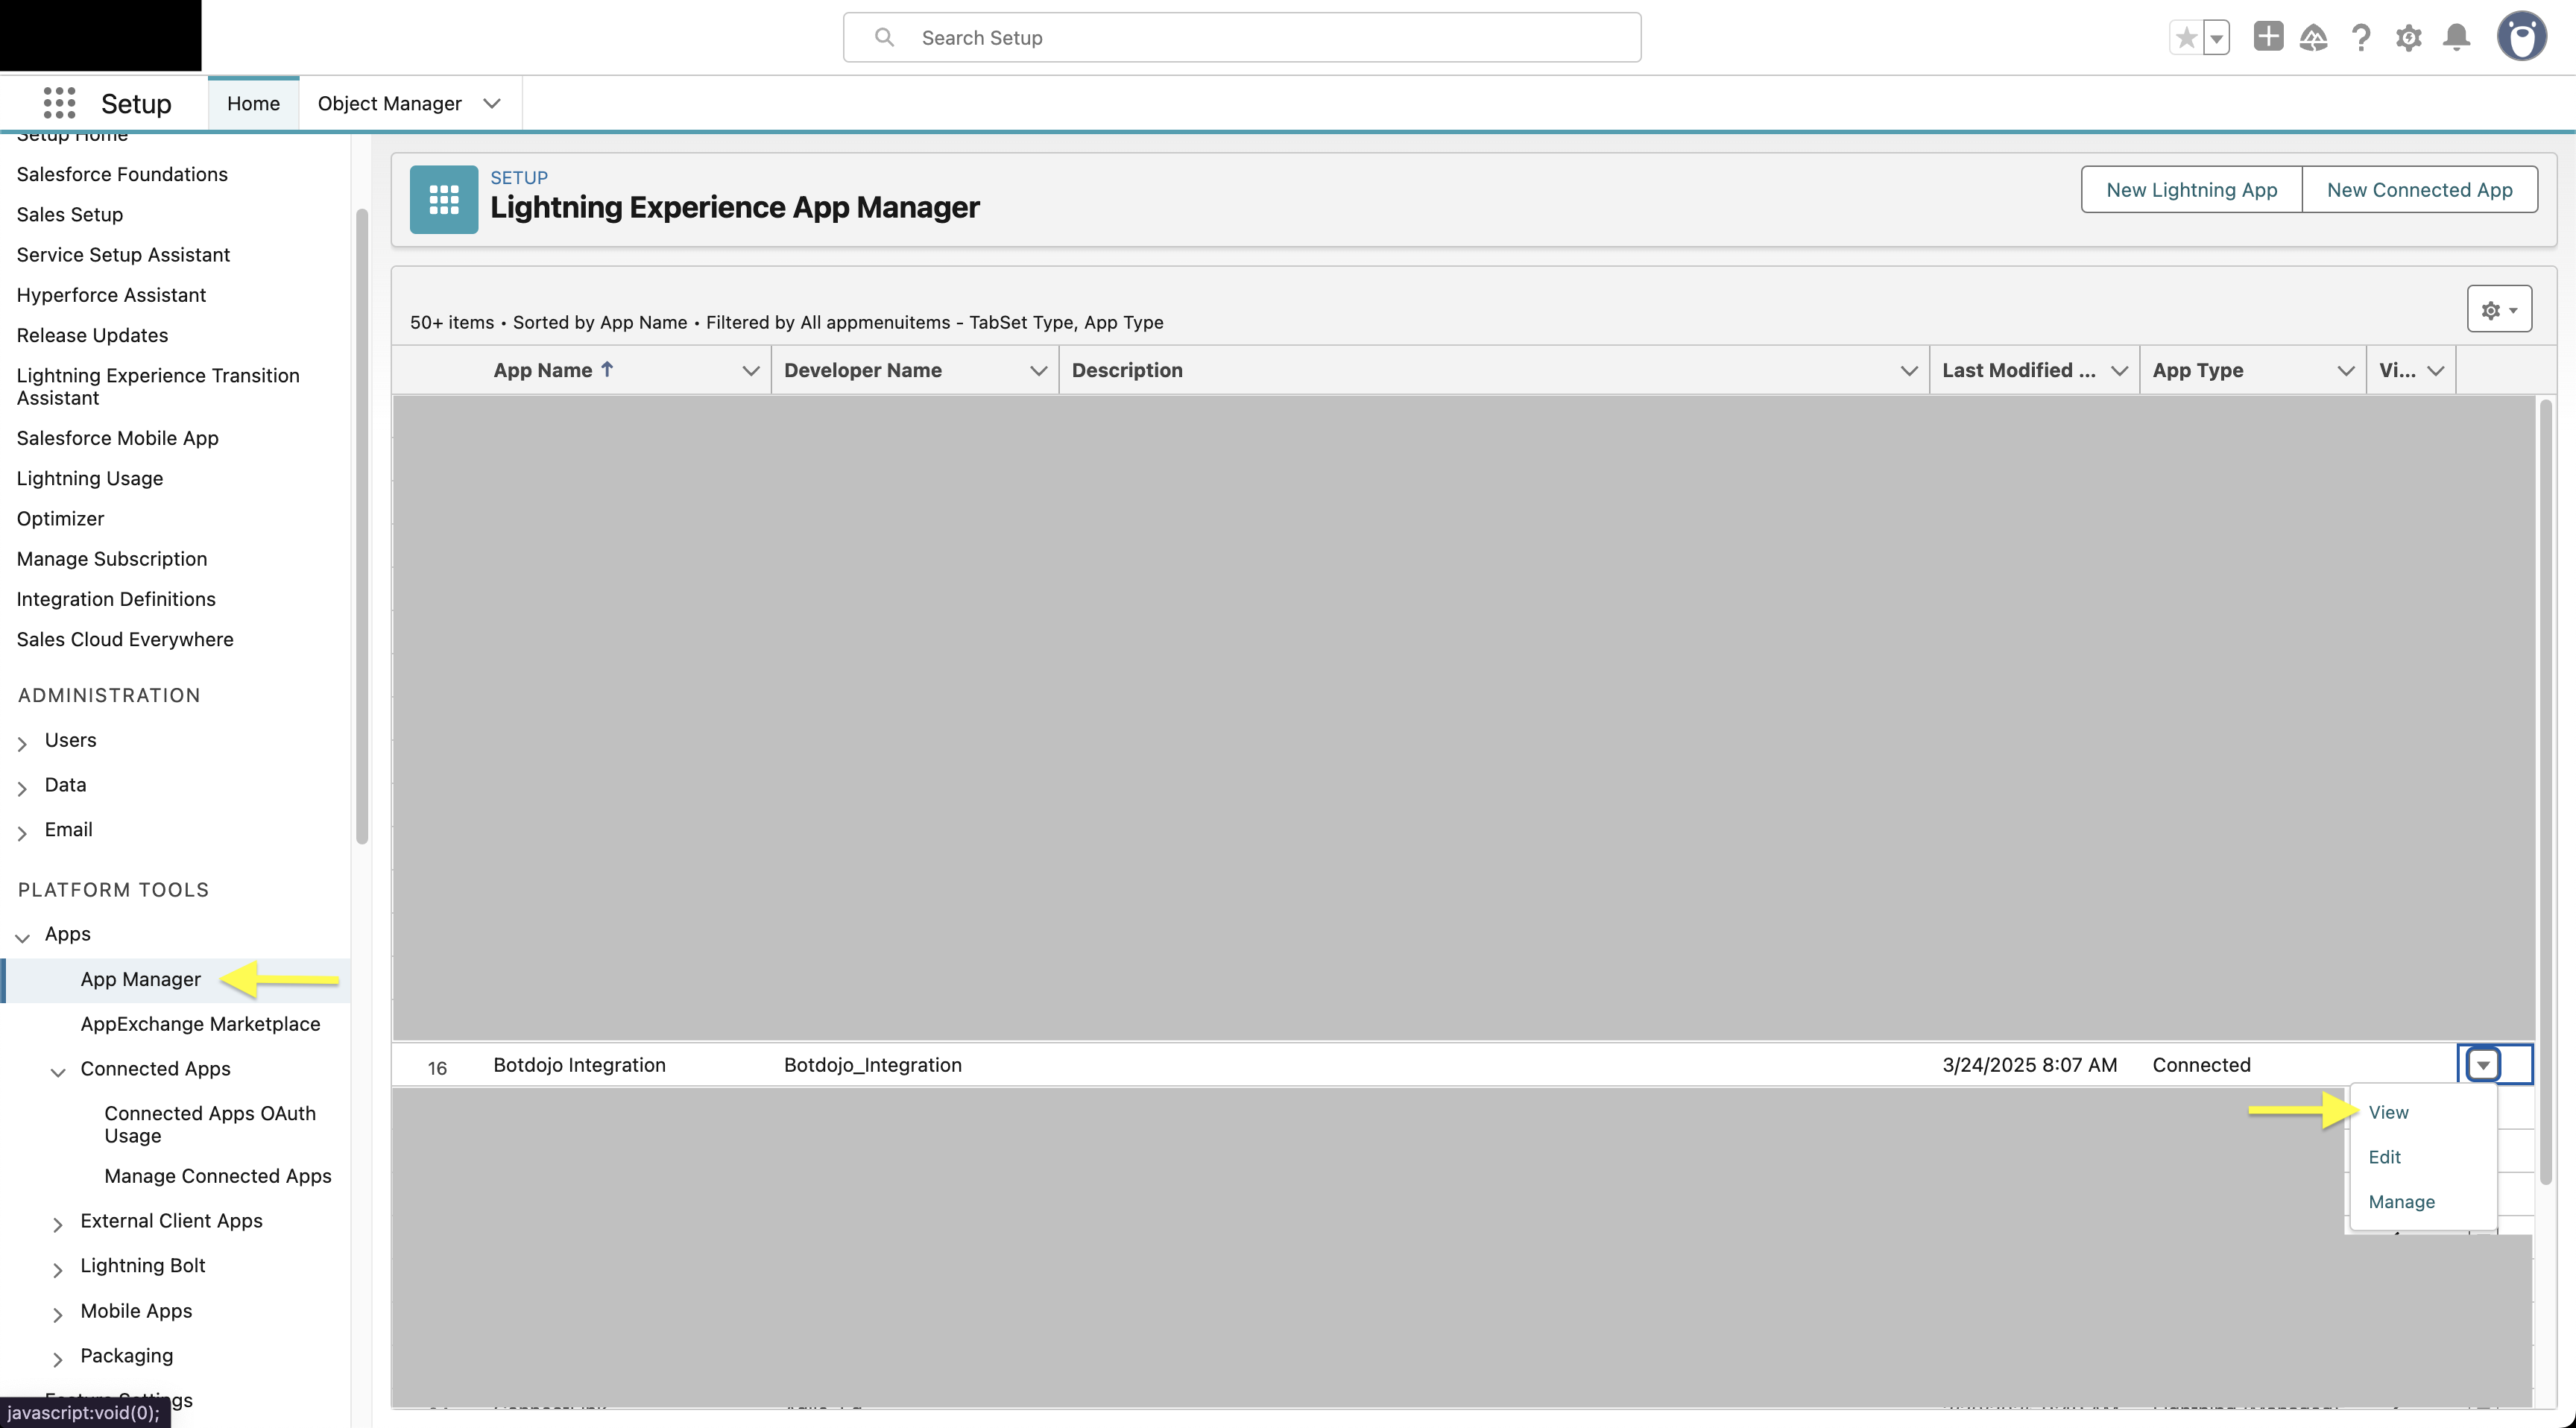Viewport: 2576px width, 1428px height.
Task: Open the App Type column menu chevron
Action: coord(2345,370)
